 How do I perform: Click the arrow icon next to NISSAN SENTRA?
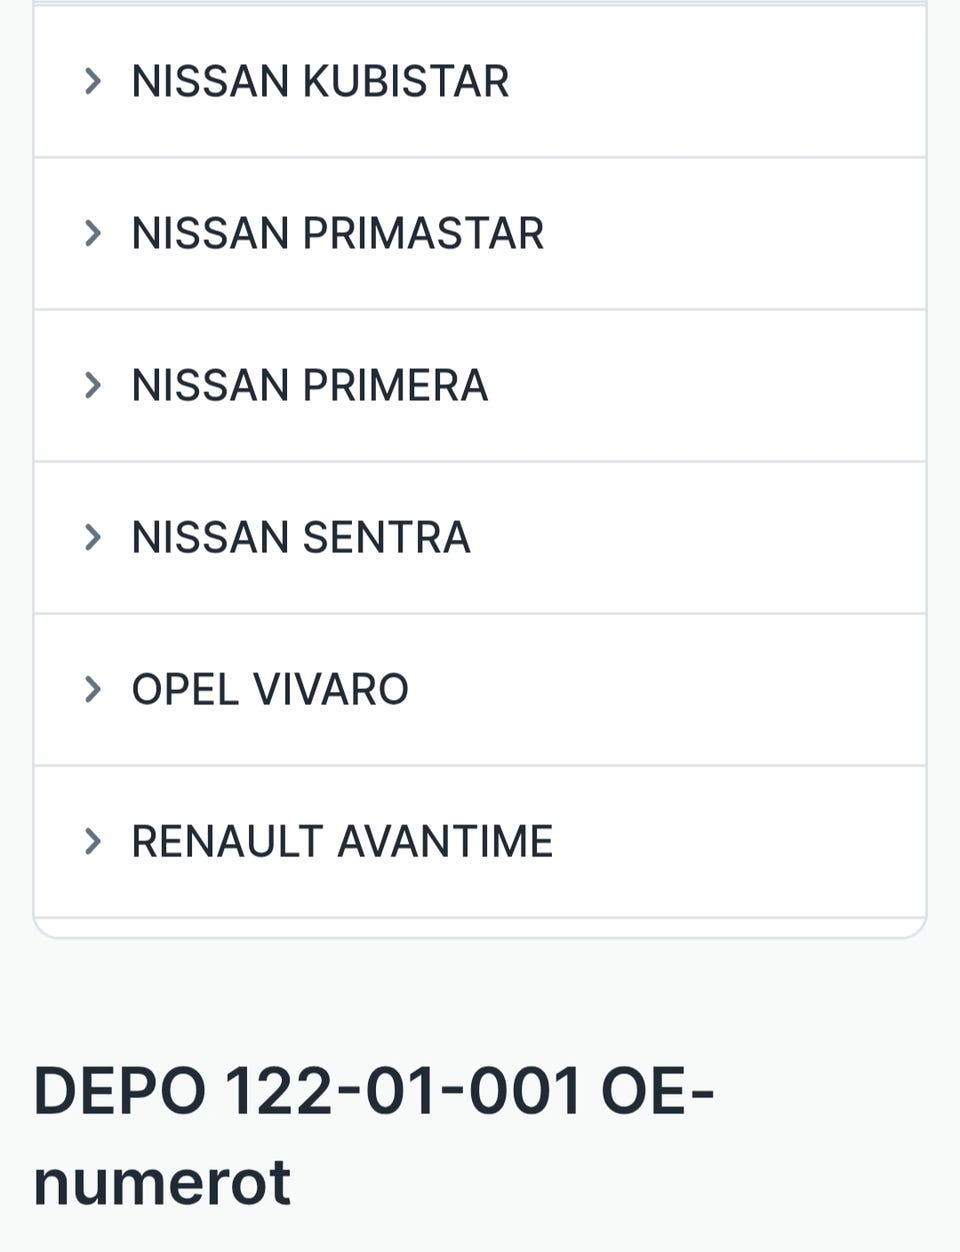click(x=93, y=537)
